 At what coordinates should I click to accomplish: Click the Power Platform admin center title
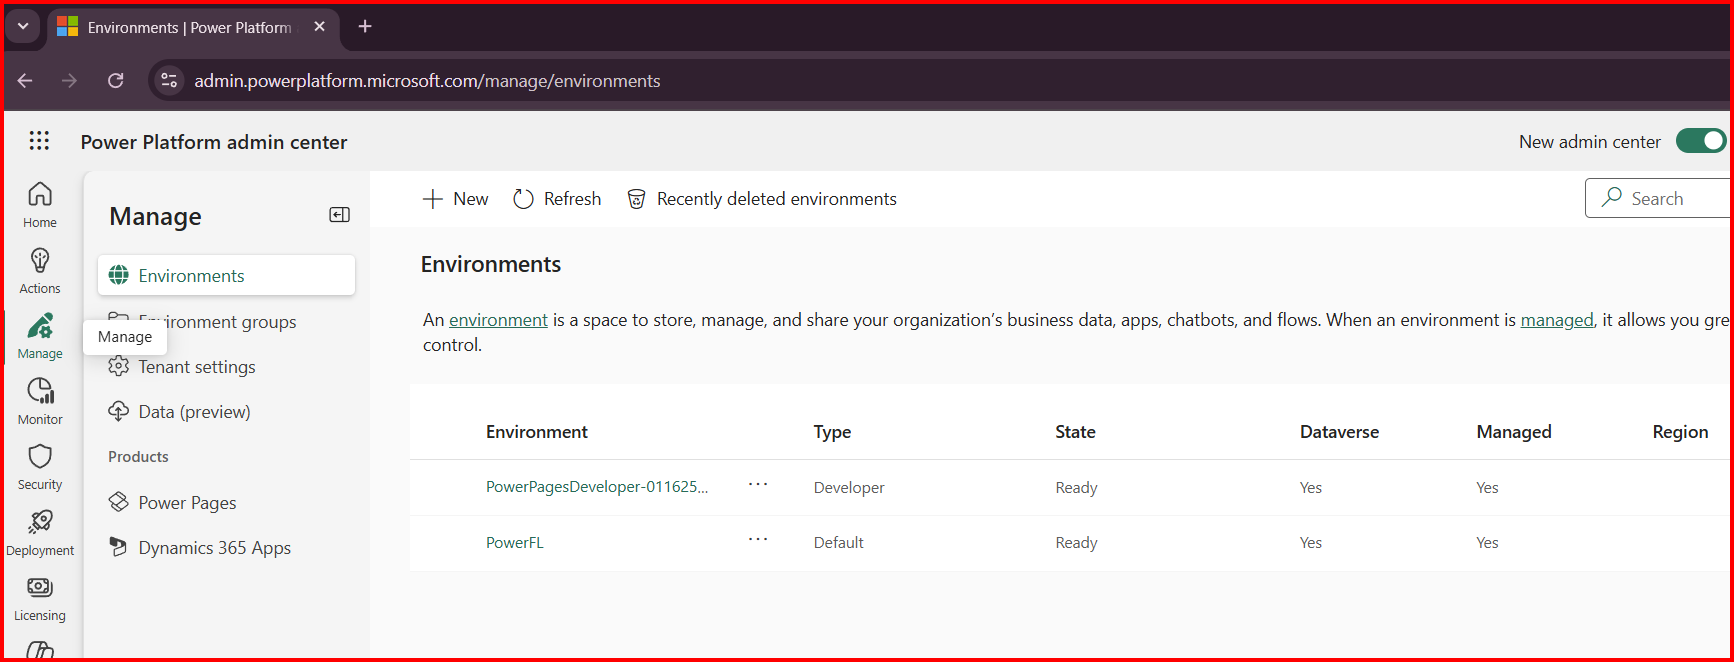(214, 142)
